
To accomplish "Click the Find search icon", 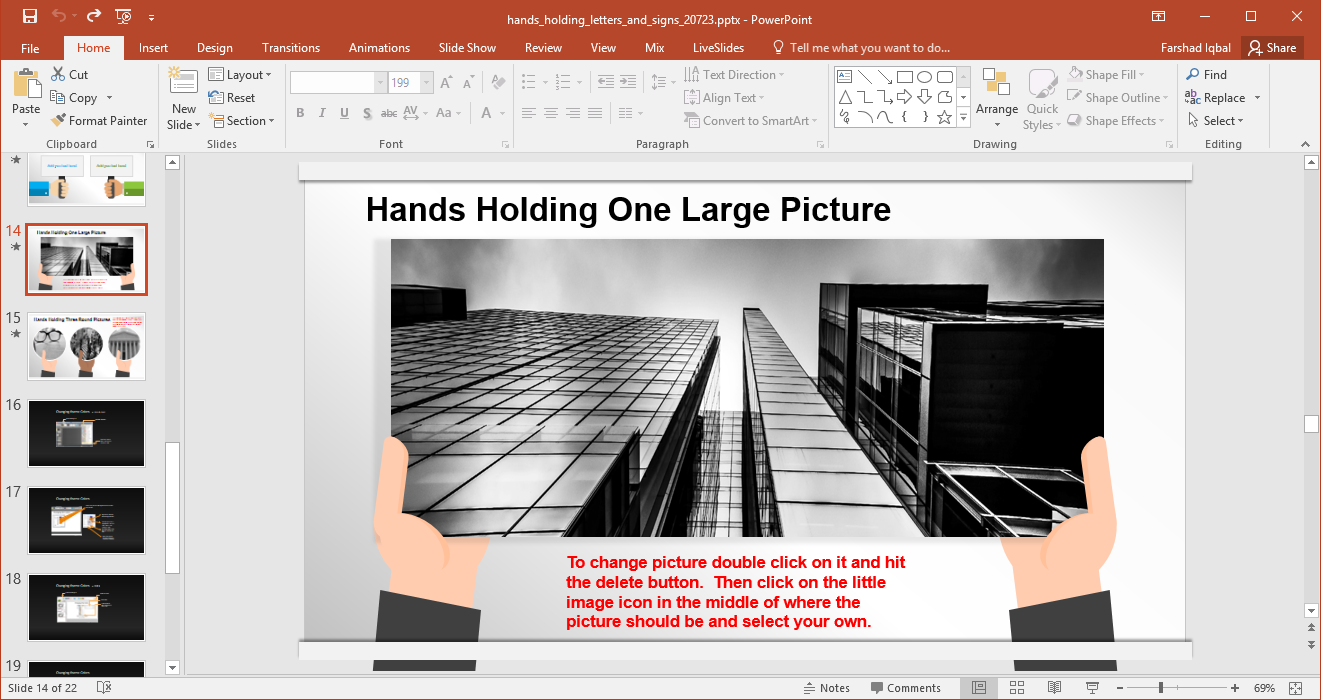I will (1206, 75).
